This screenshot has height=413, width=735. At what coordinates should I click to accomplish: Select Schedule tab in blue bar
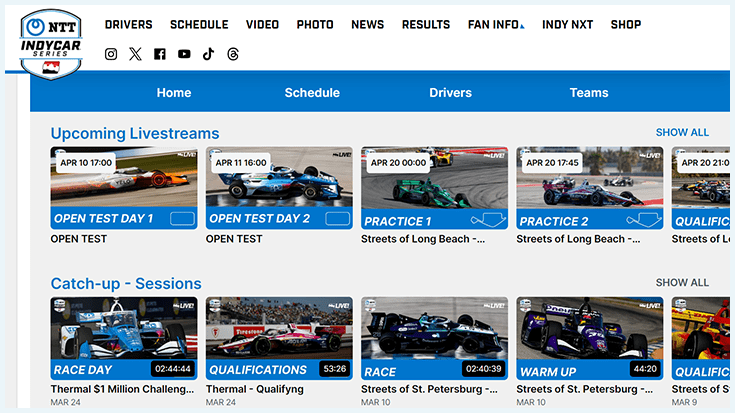[x=312, y=93]
